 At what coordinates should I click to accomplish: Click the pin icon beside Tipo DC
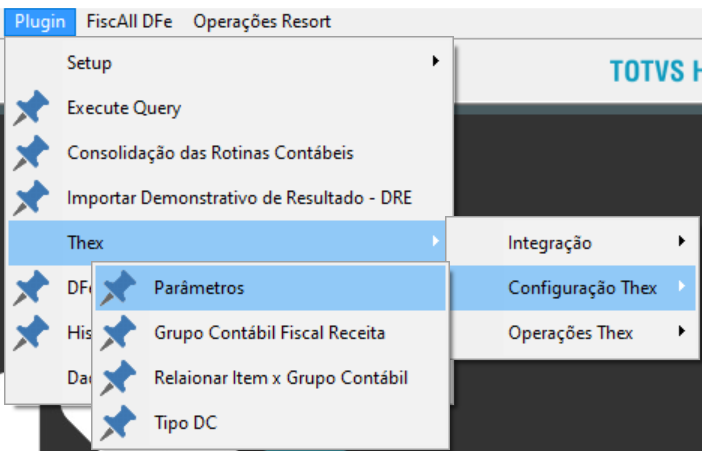118,423
